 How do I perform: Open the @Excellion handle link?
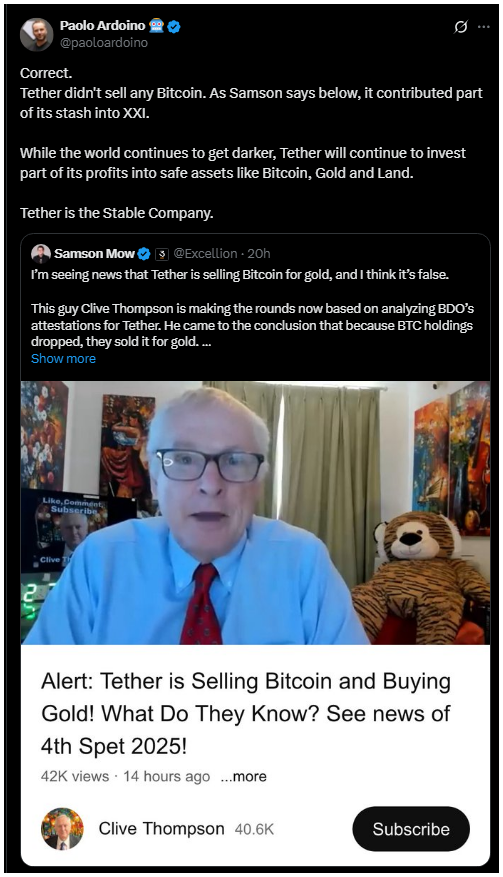point(205,254)
